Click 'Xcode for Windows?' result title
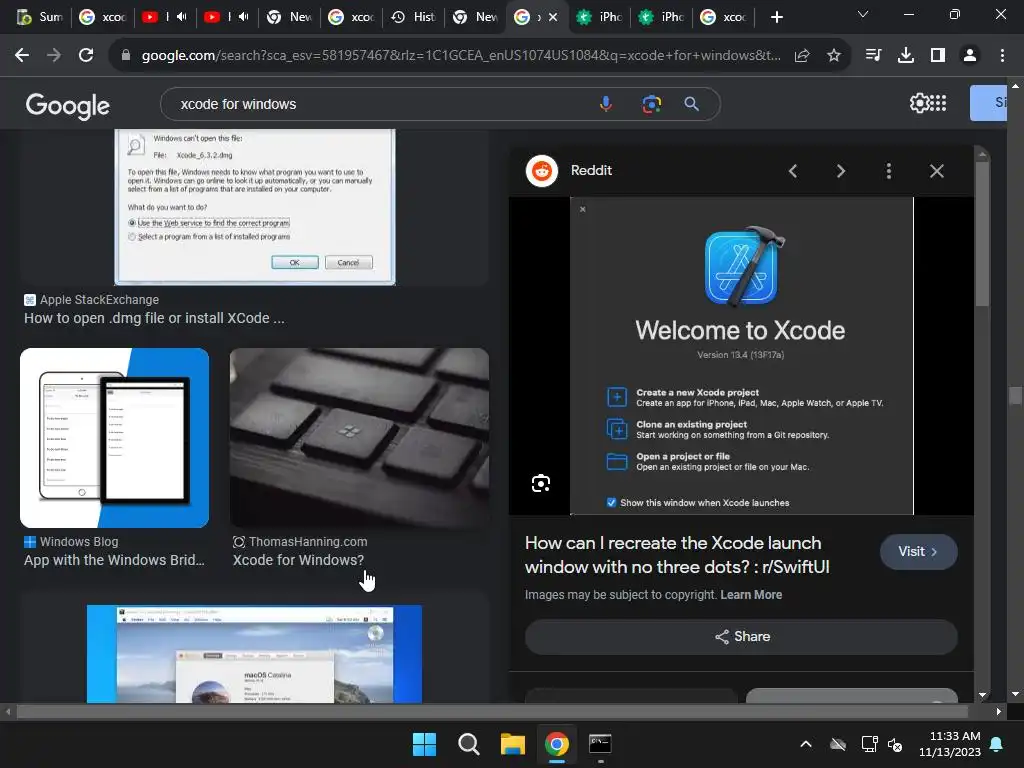This screenshot has height=768, width=1024. (298, 560)
